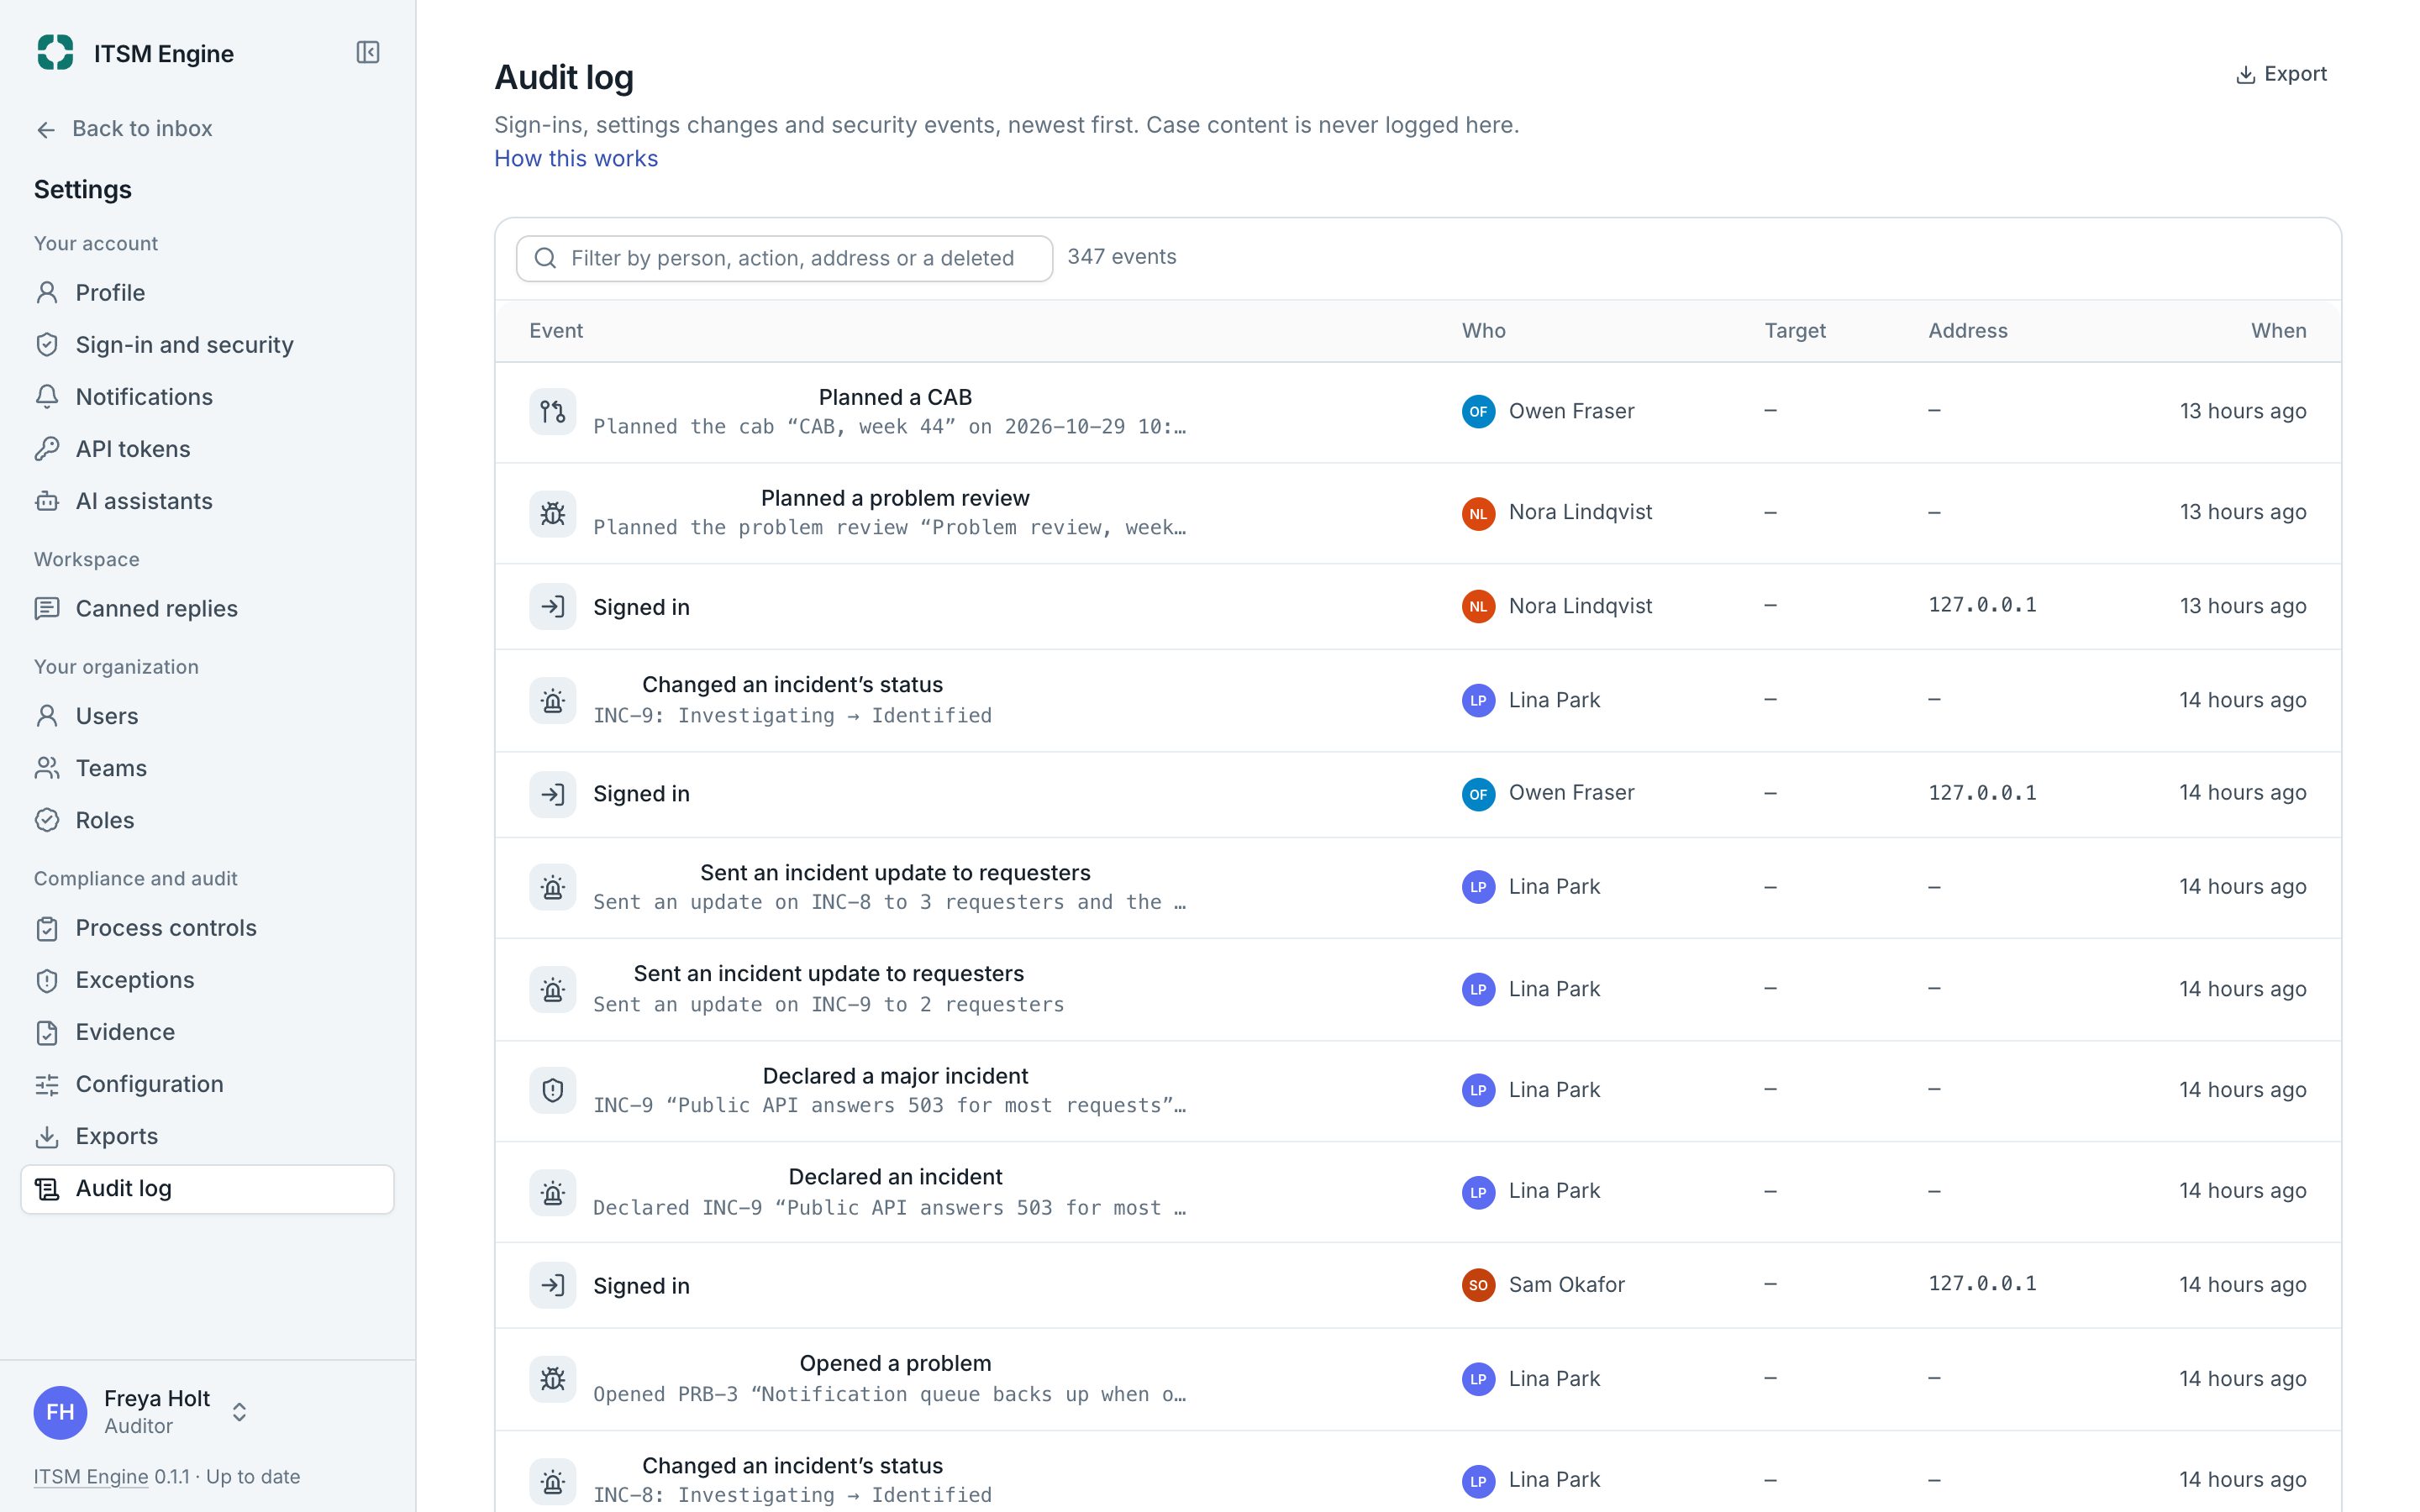The width and height of the screenshot is (2420, 1512).
Task: Click the Export button
Action: [2281, 74]
